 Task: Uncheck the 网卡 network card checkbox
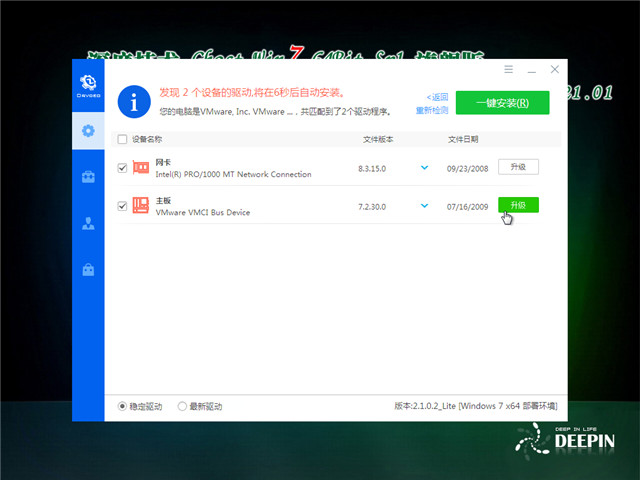tap(122, 168)
